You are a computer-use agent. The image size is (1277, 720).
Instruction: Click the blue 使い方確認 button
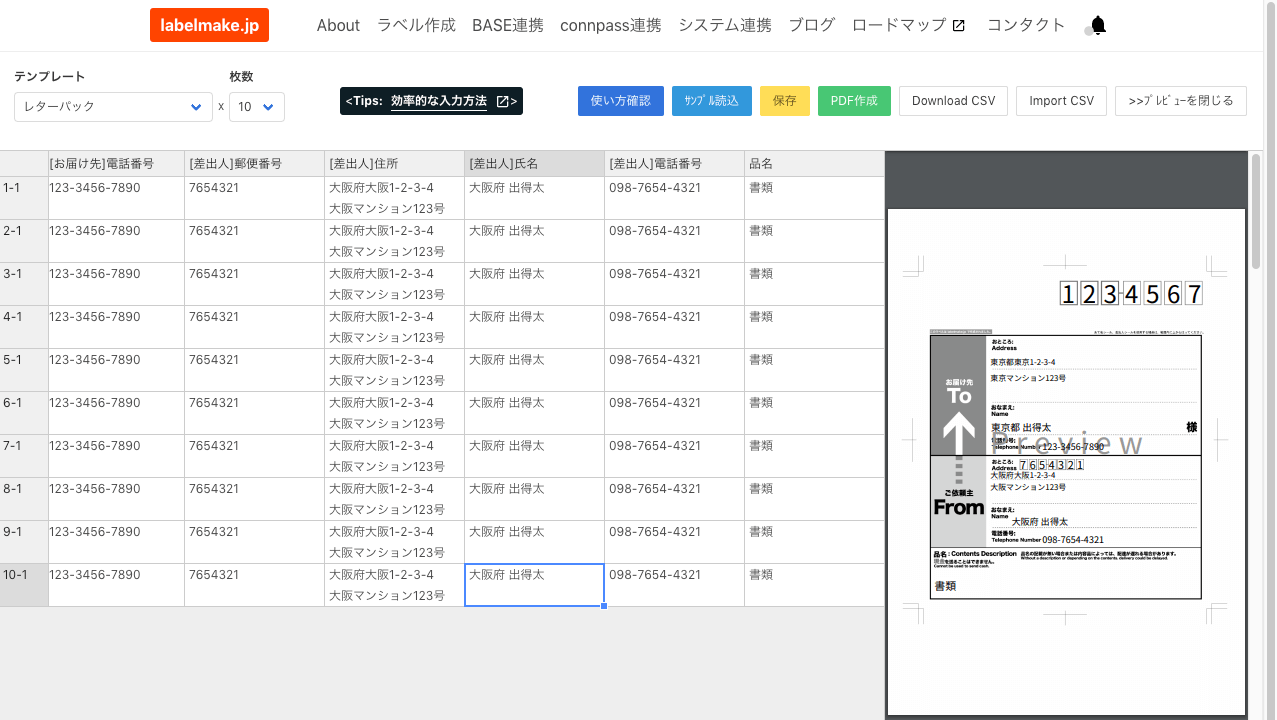pos(620,101)
